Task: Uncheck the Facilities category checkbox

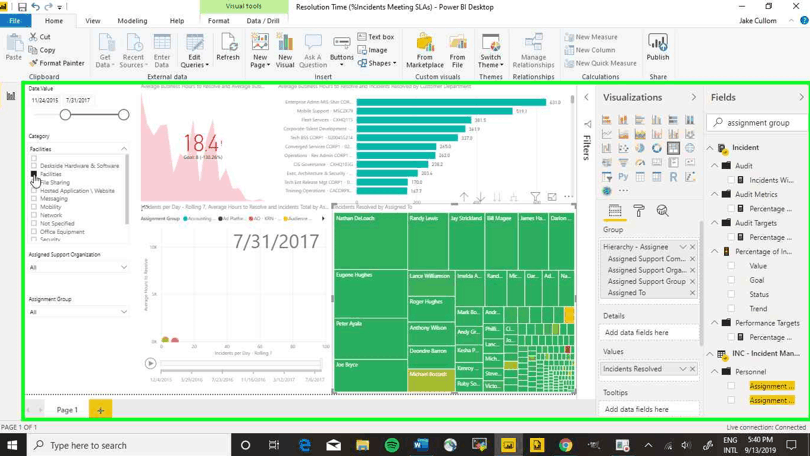Action: pos(34,175)
